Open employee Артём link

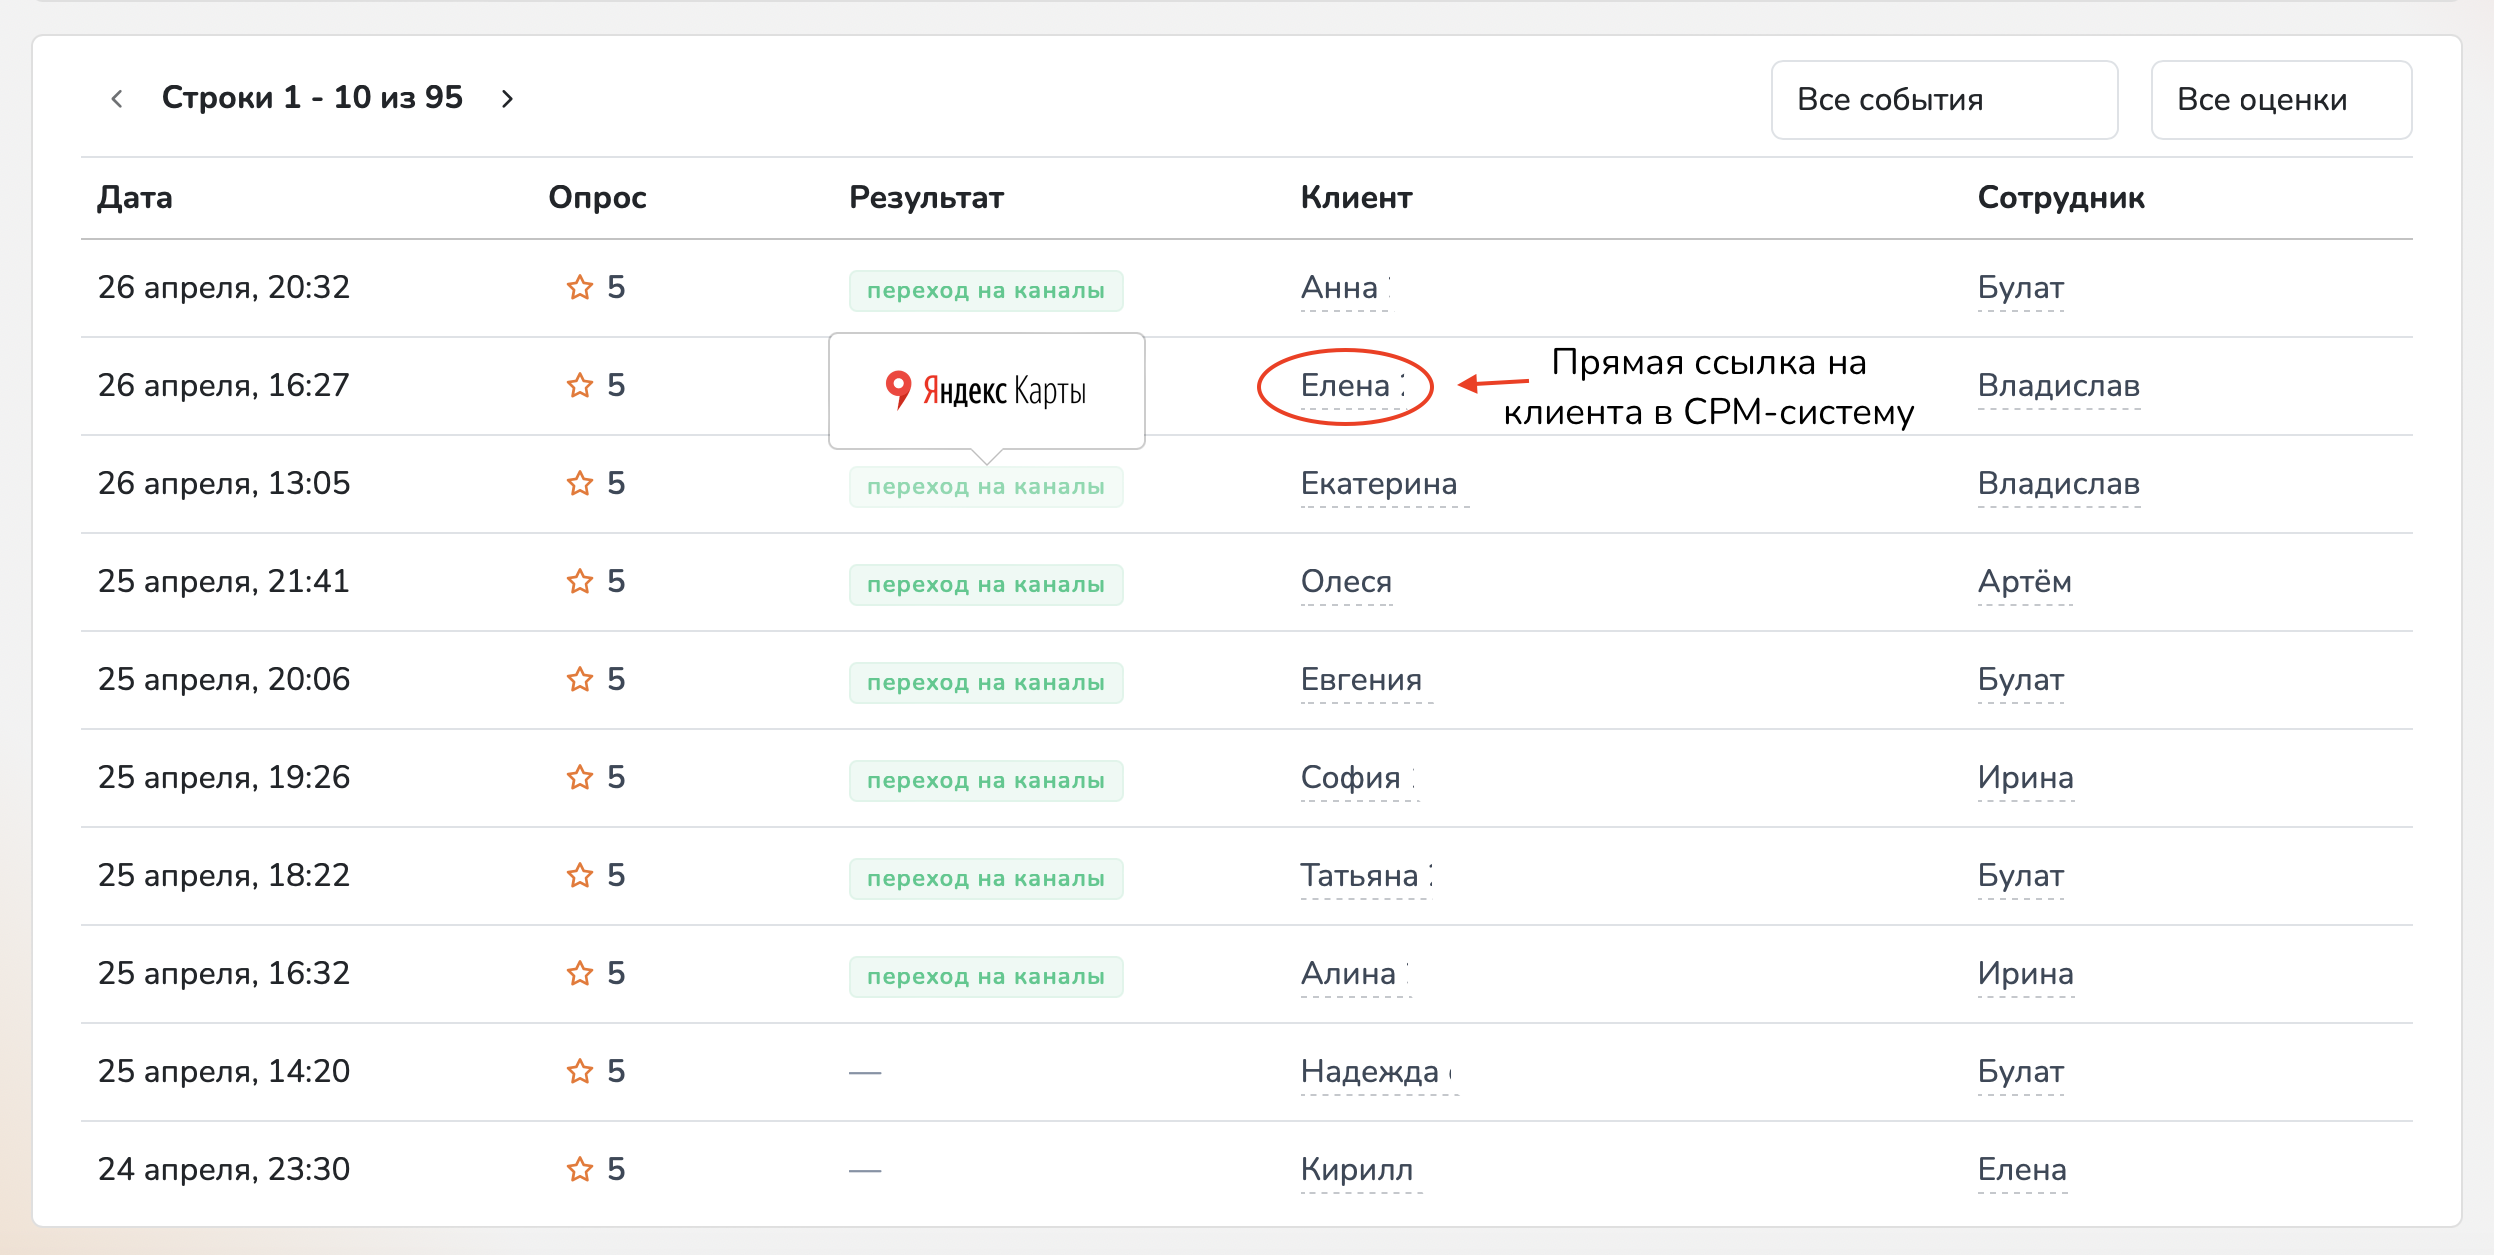[x=2024, y=582]
